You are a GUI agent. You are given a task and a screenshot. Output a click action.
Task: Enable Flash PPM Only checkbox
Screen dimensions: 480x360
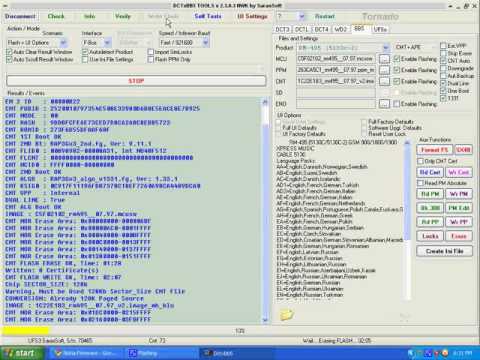coord(151,59)
